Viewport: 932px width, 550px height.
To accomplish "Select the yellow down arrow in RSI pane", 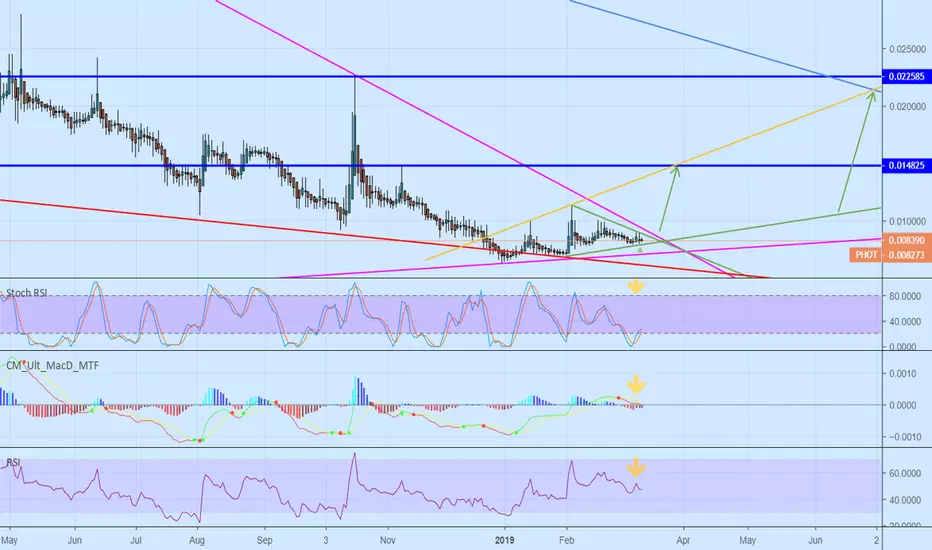I will tap(636, 468).
